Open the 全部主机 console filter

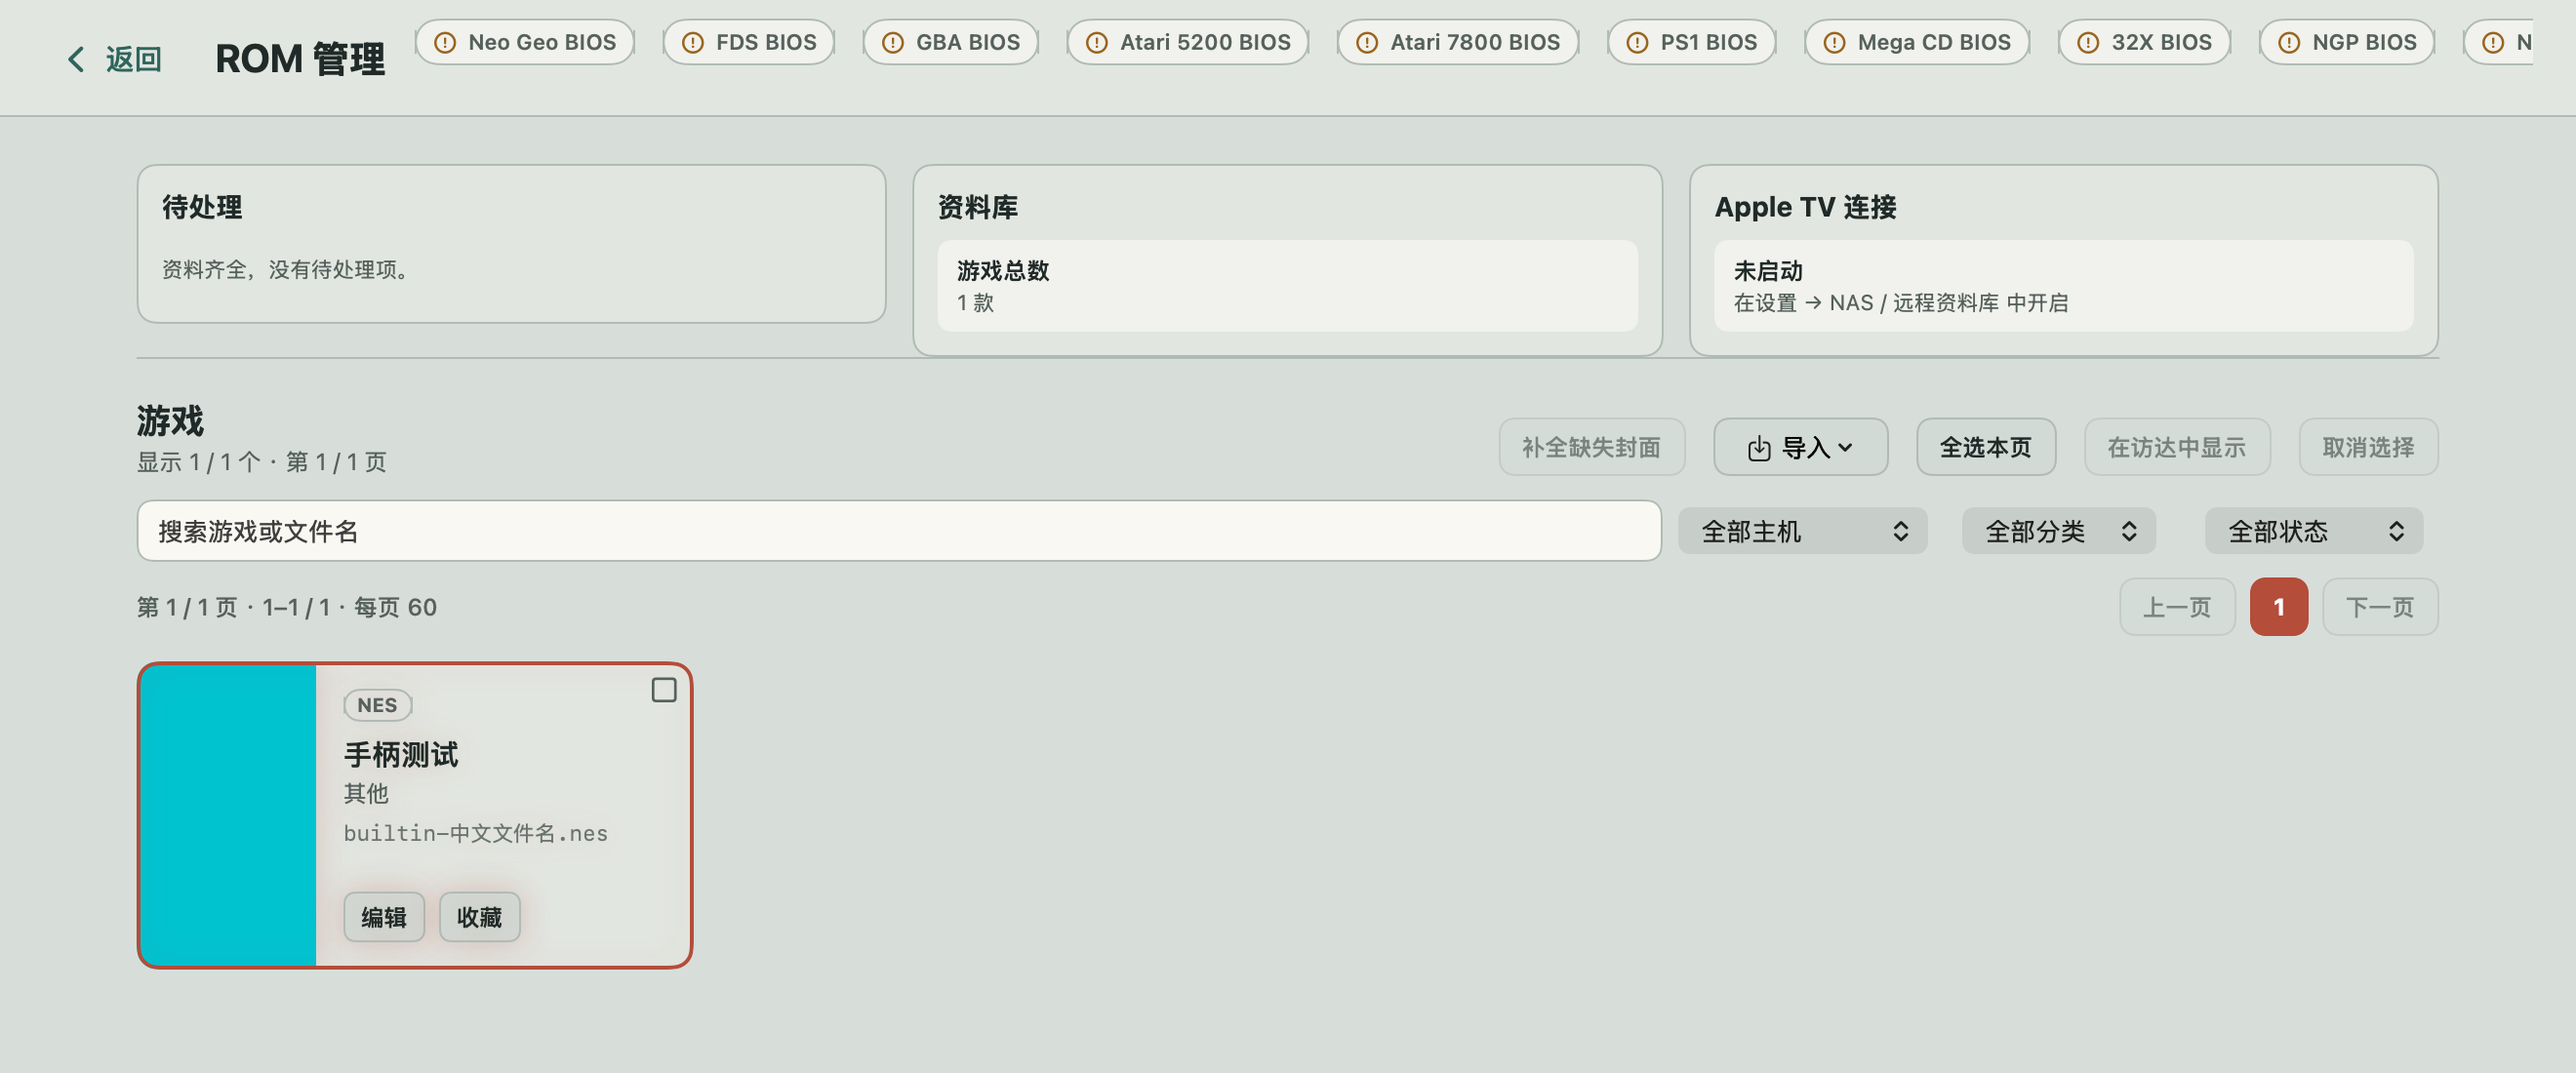point(1802,531)
